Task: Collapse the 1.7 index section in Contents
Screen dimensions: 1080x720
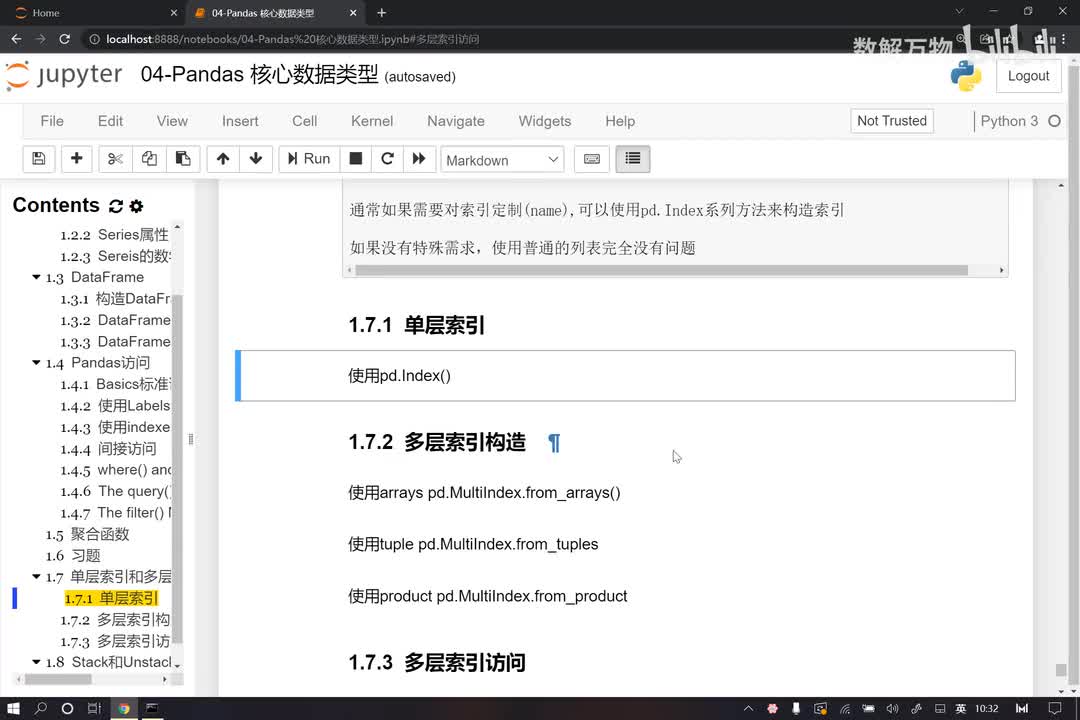Action: coord(36,577)
